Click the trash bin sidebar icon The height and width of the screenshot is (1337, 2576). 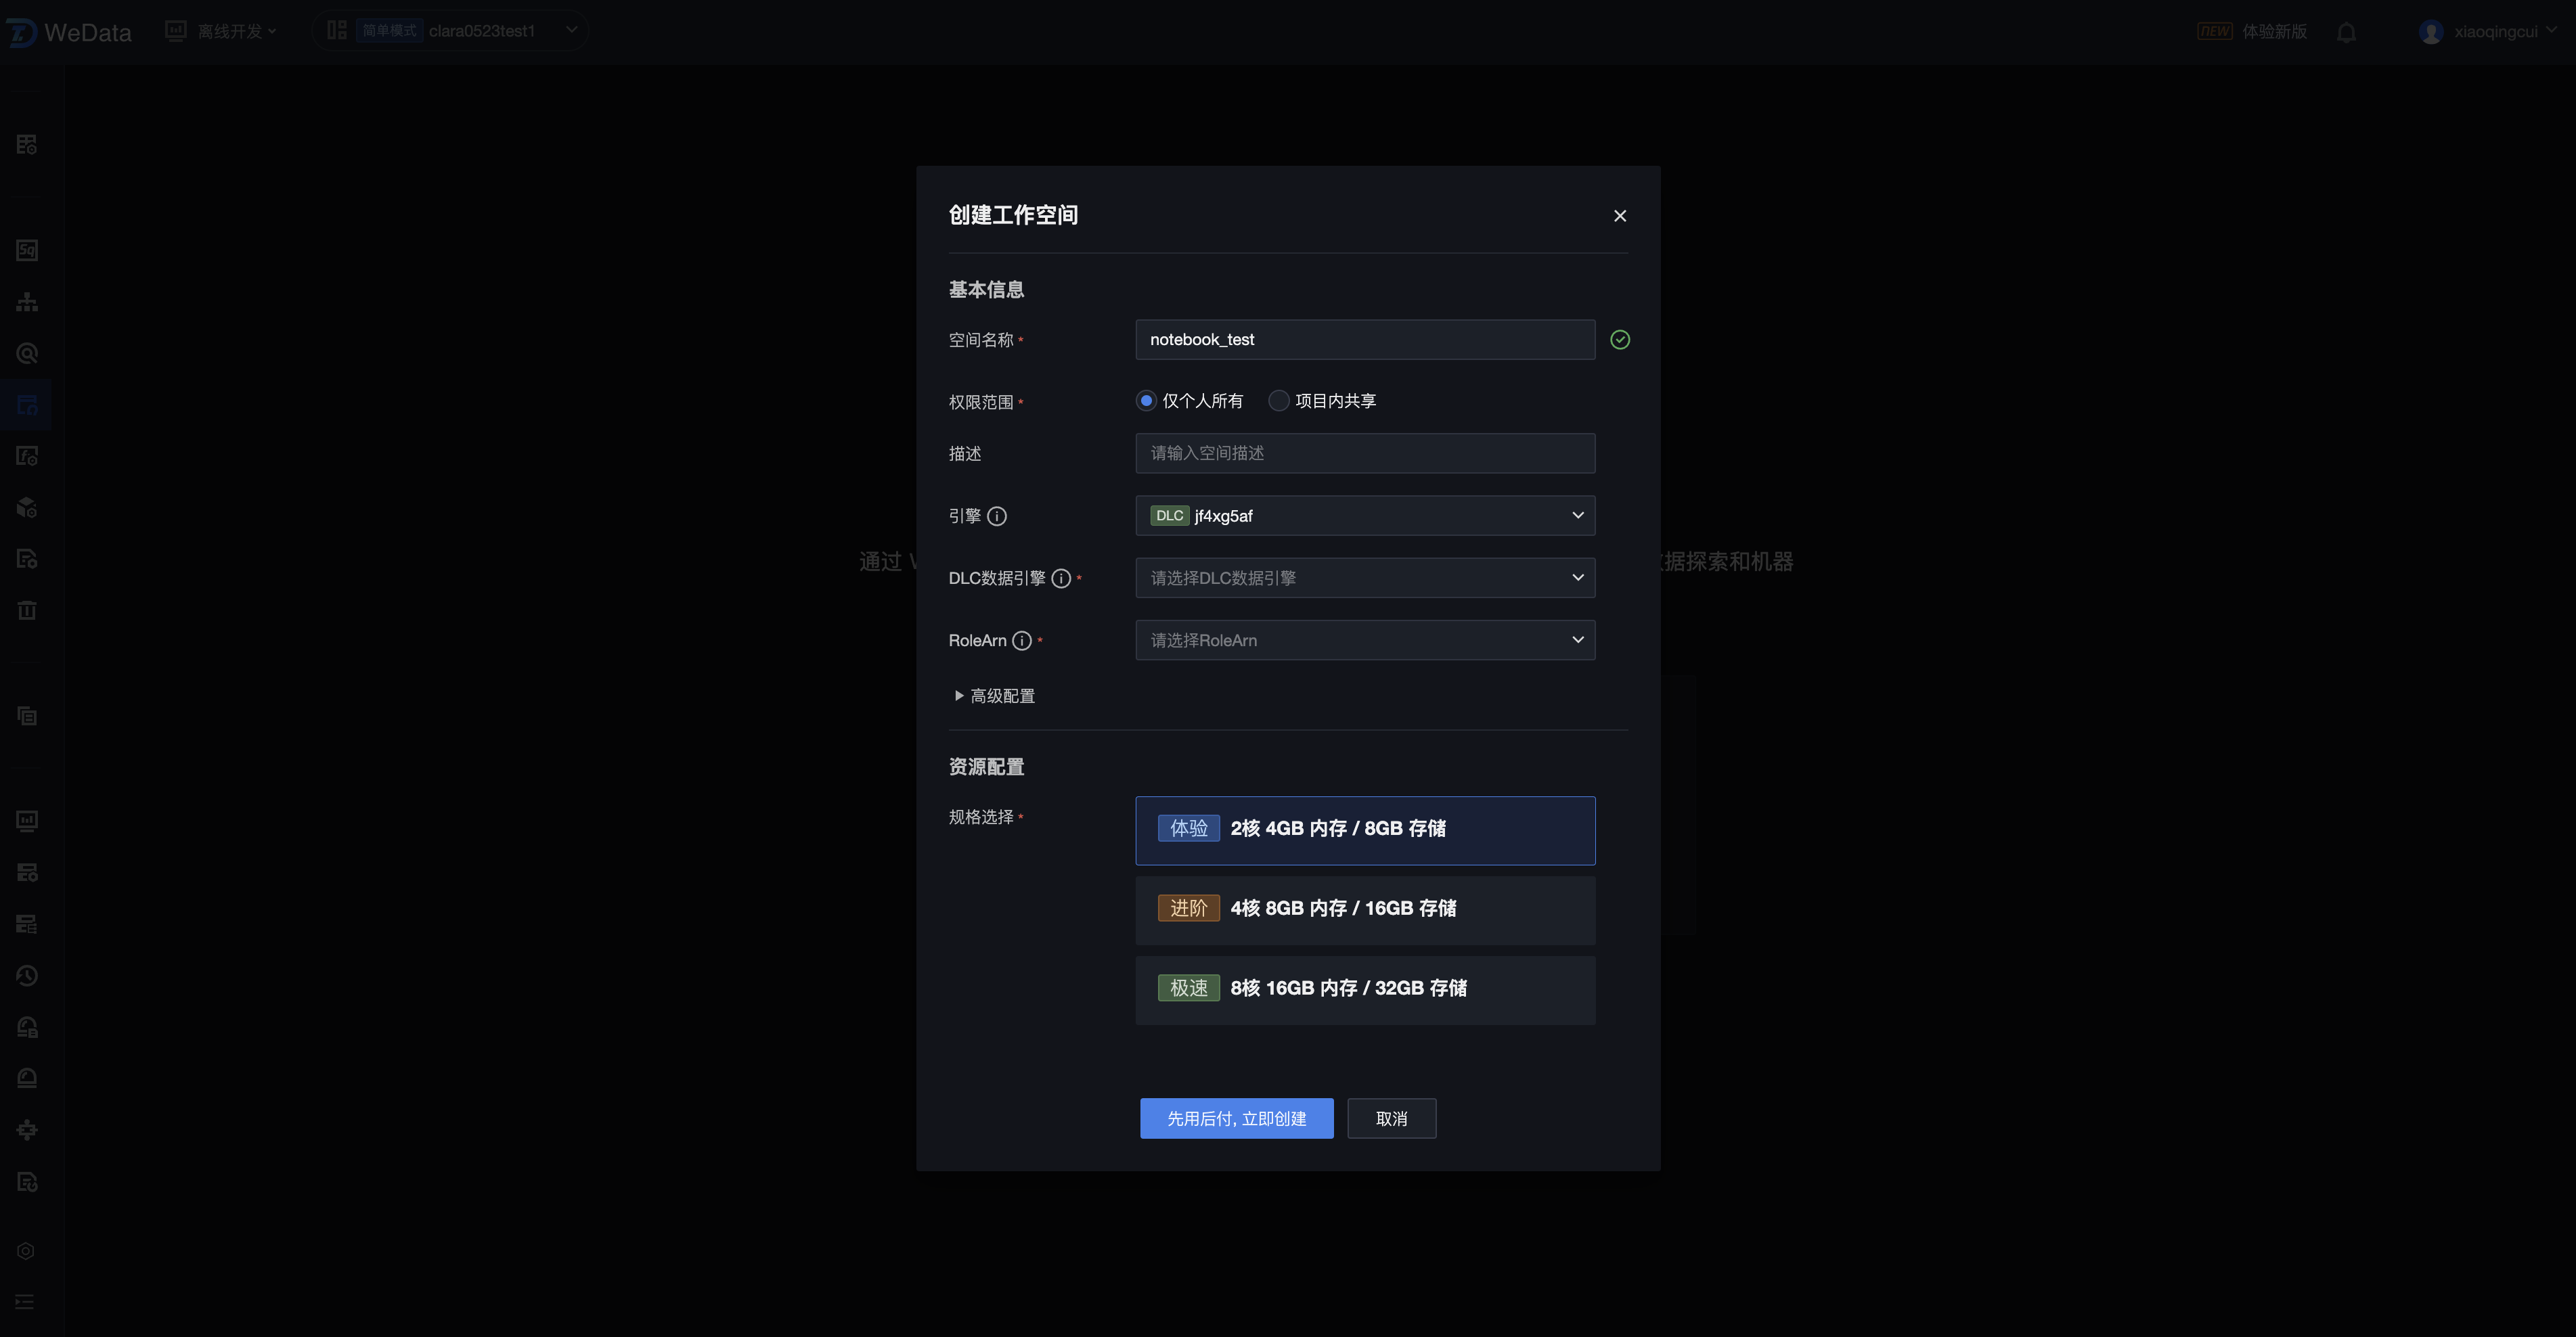(x=27, y=610)
